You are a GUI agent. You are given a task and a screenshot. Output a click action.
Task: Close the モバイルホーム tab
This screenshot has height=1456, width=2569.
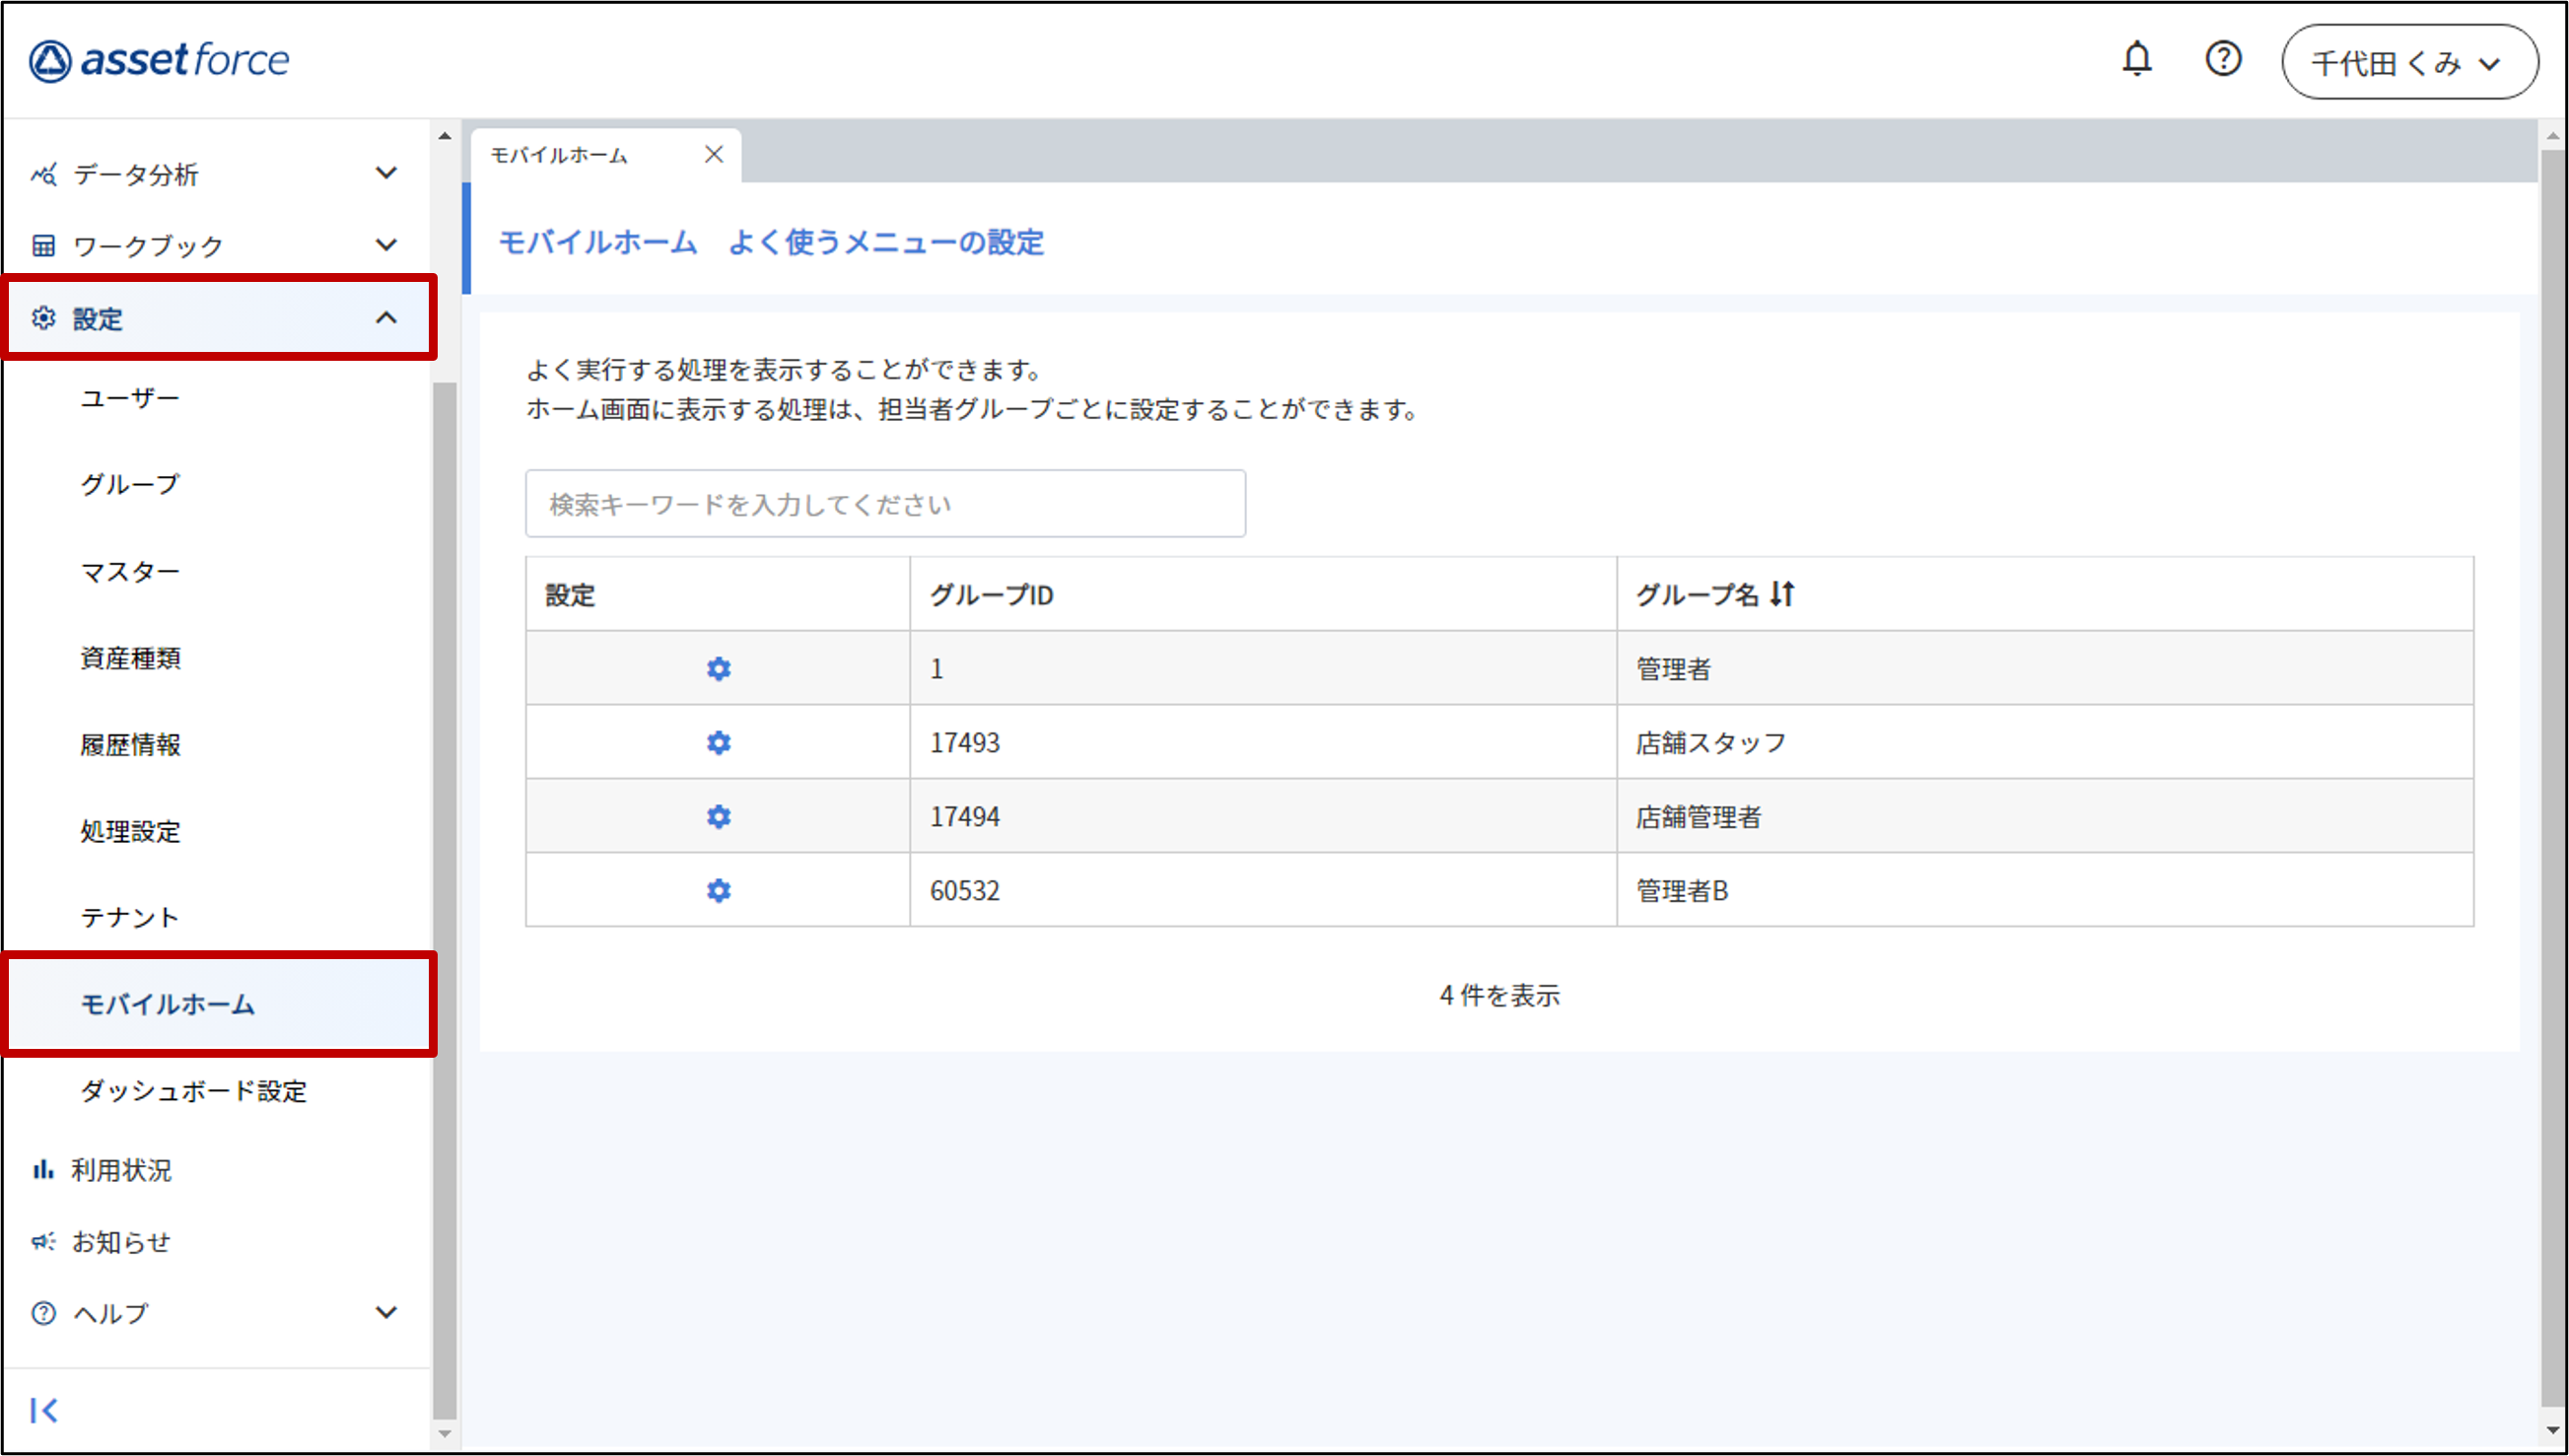click(x=713, y=154)
